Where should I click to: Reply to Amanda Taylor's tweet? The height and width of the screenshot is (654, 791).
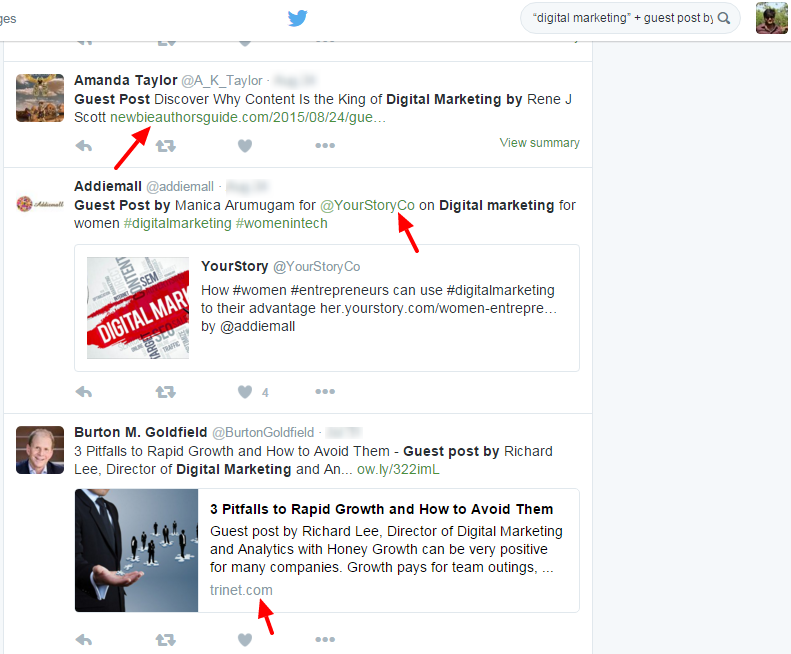[84, 146]
